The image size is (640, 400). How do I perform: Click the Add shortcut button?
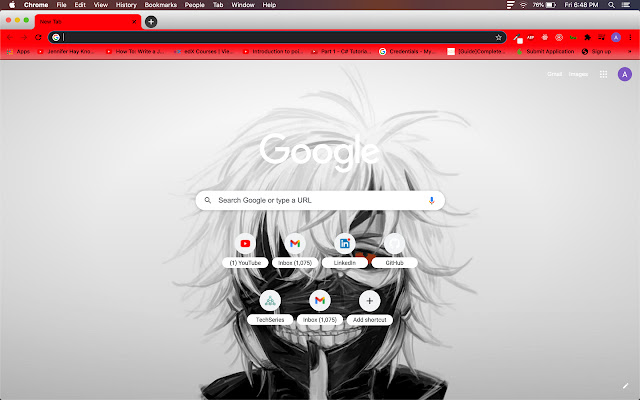(369, 307)
